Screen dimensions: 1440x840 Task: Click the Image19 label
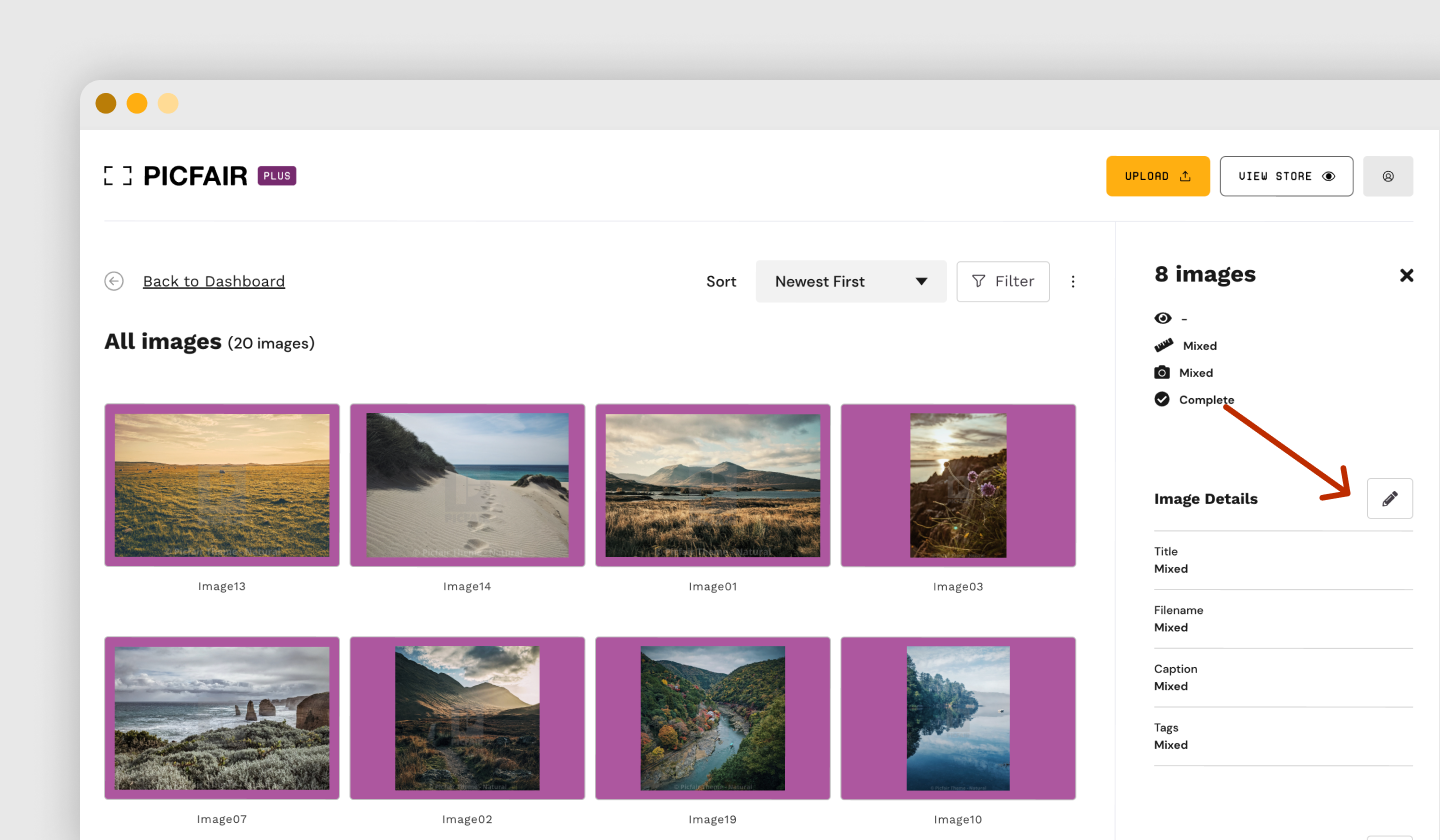(713, 819)
